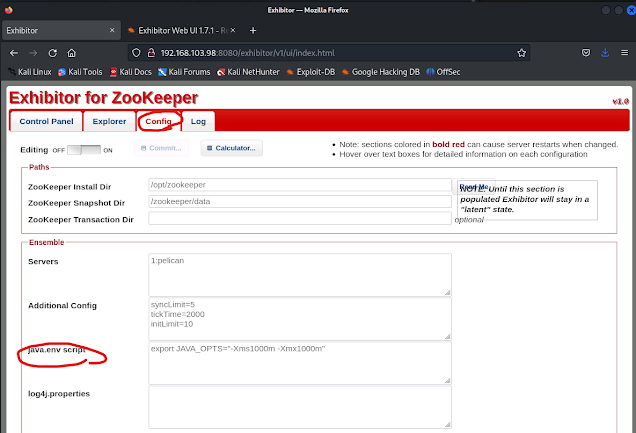Click the "Additional Config" label
The image size is (636, 433).
[x=62, y=306]
